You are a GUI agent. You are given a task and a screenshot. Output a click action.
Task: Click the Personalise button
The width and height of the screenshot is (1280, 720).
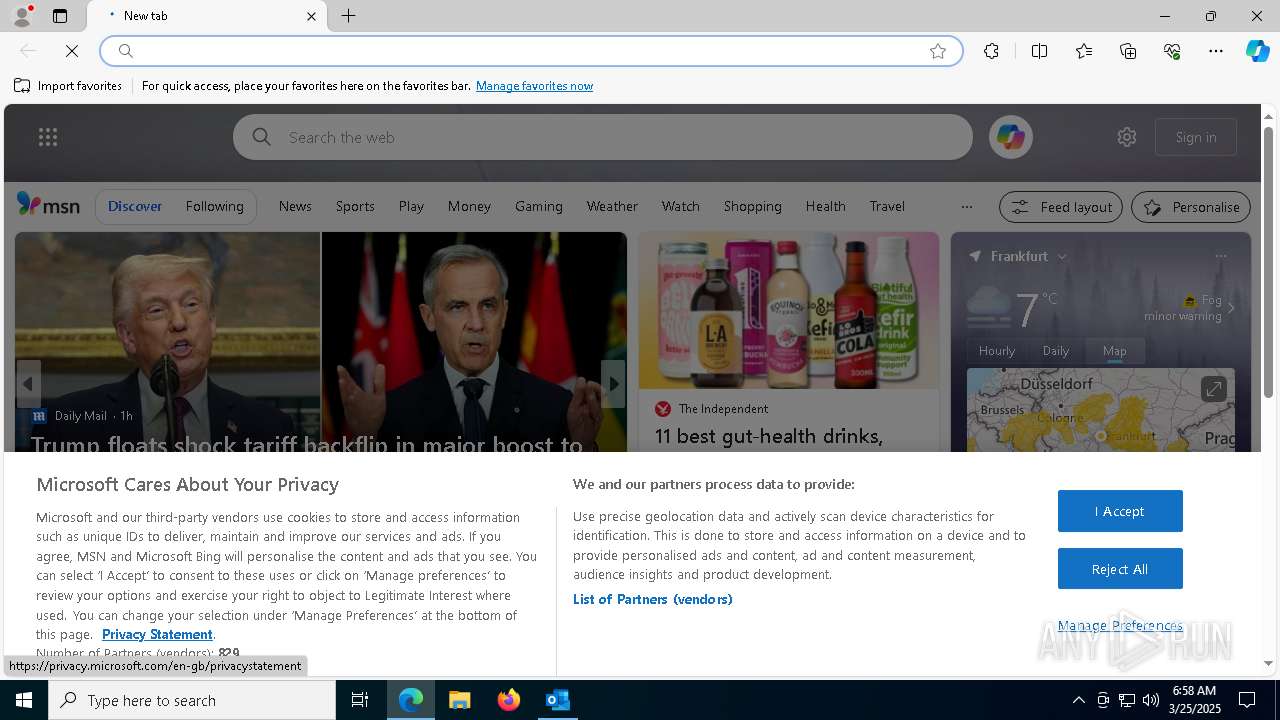coord(1191,207)
